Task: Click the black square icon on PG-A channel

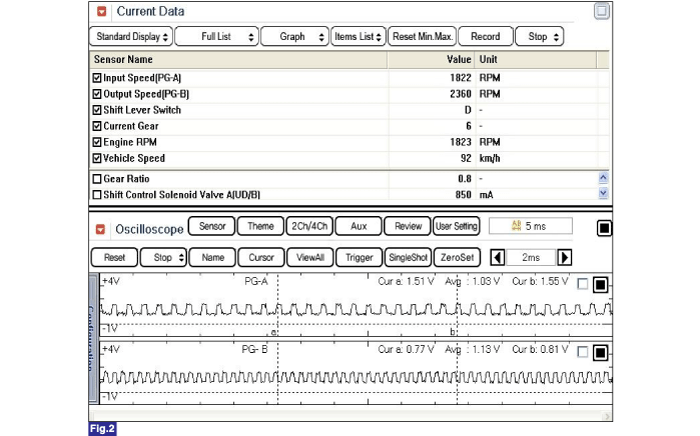Action: (600, 285)
